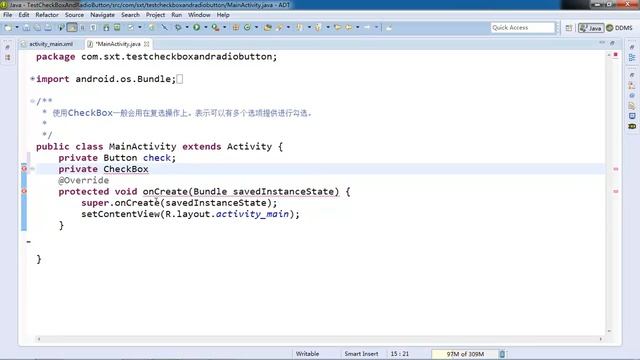Click the 15 : 21 cursor position status
Image resolution: width=640 pixels, height=360 pixels.
[x=400, y=354]
